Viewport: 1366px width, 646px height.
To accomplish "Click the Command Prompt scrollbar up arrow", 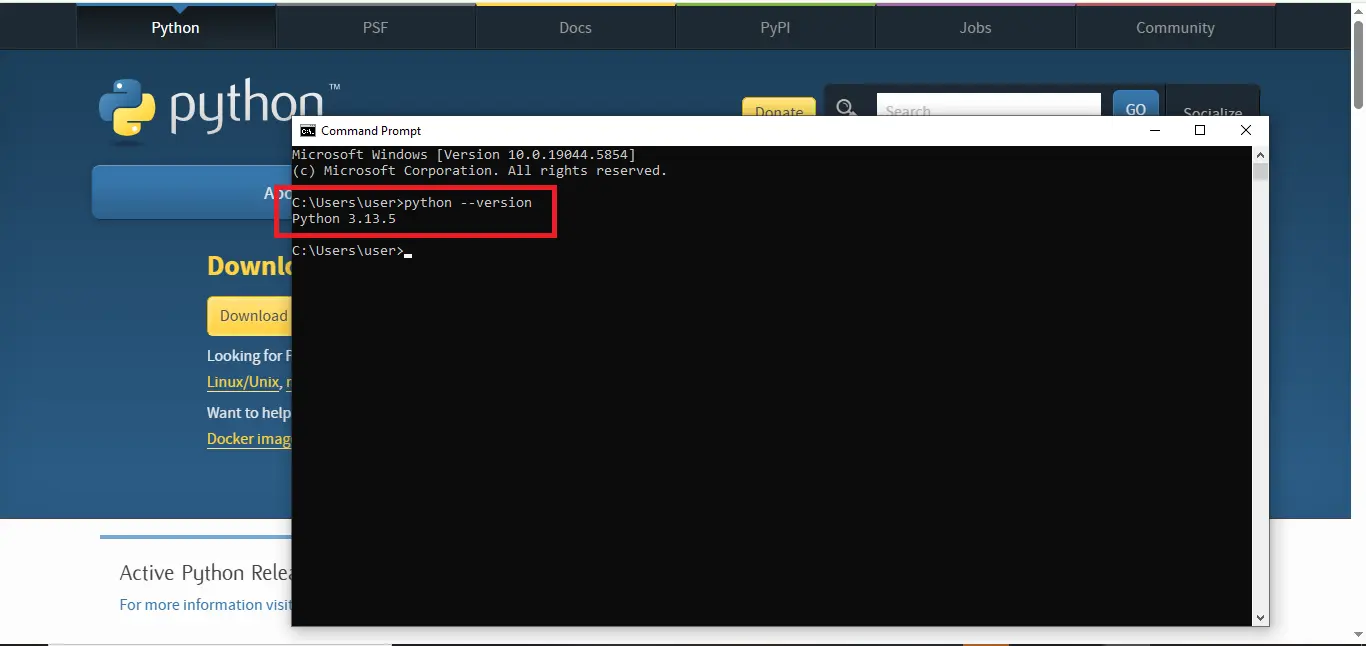I will 1260,155.
